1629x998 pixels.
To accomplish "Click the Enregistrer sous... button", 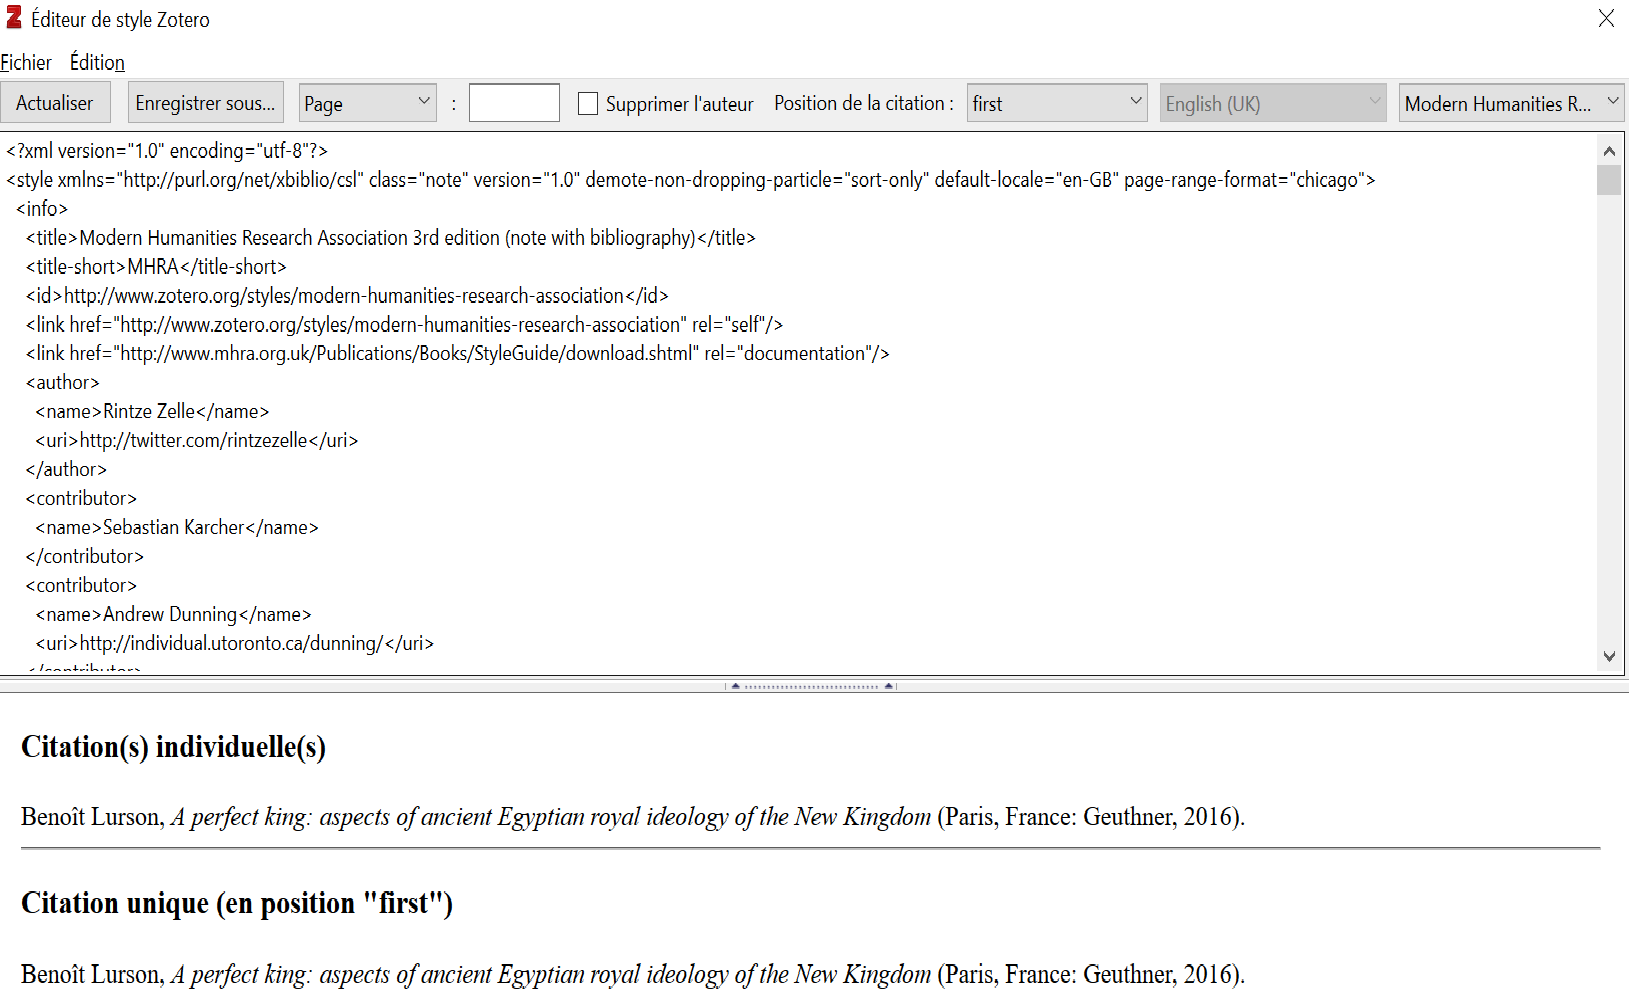I will pyautogui.click(x=206, y=103).
